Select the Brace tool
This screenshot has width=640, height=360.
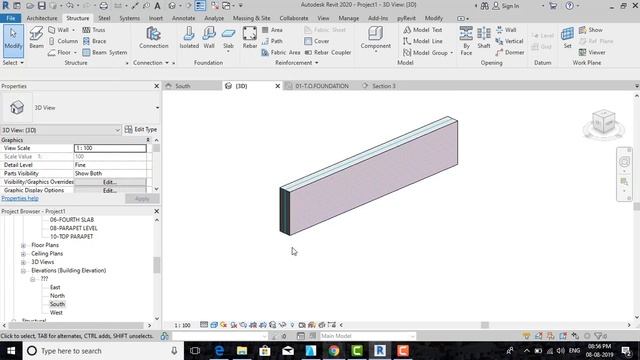(x=95, y=41)
